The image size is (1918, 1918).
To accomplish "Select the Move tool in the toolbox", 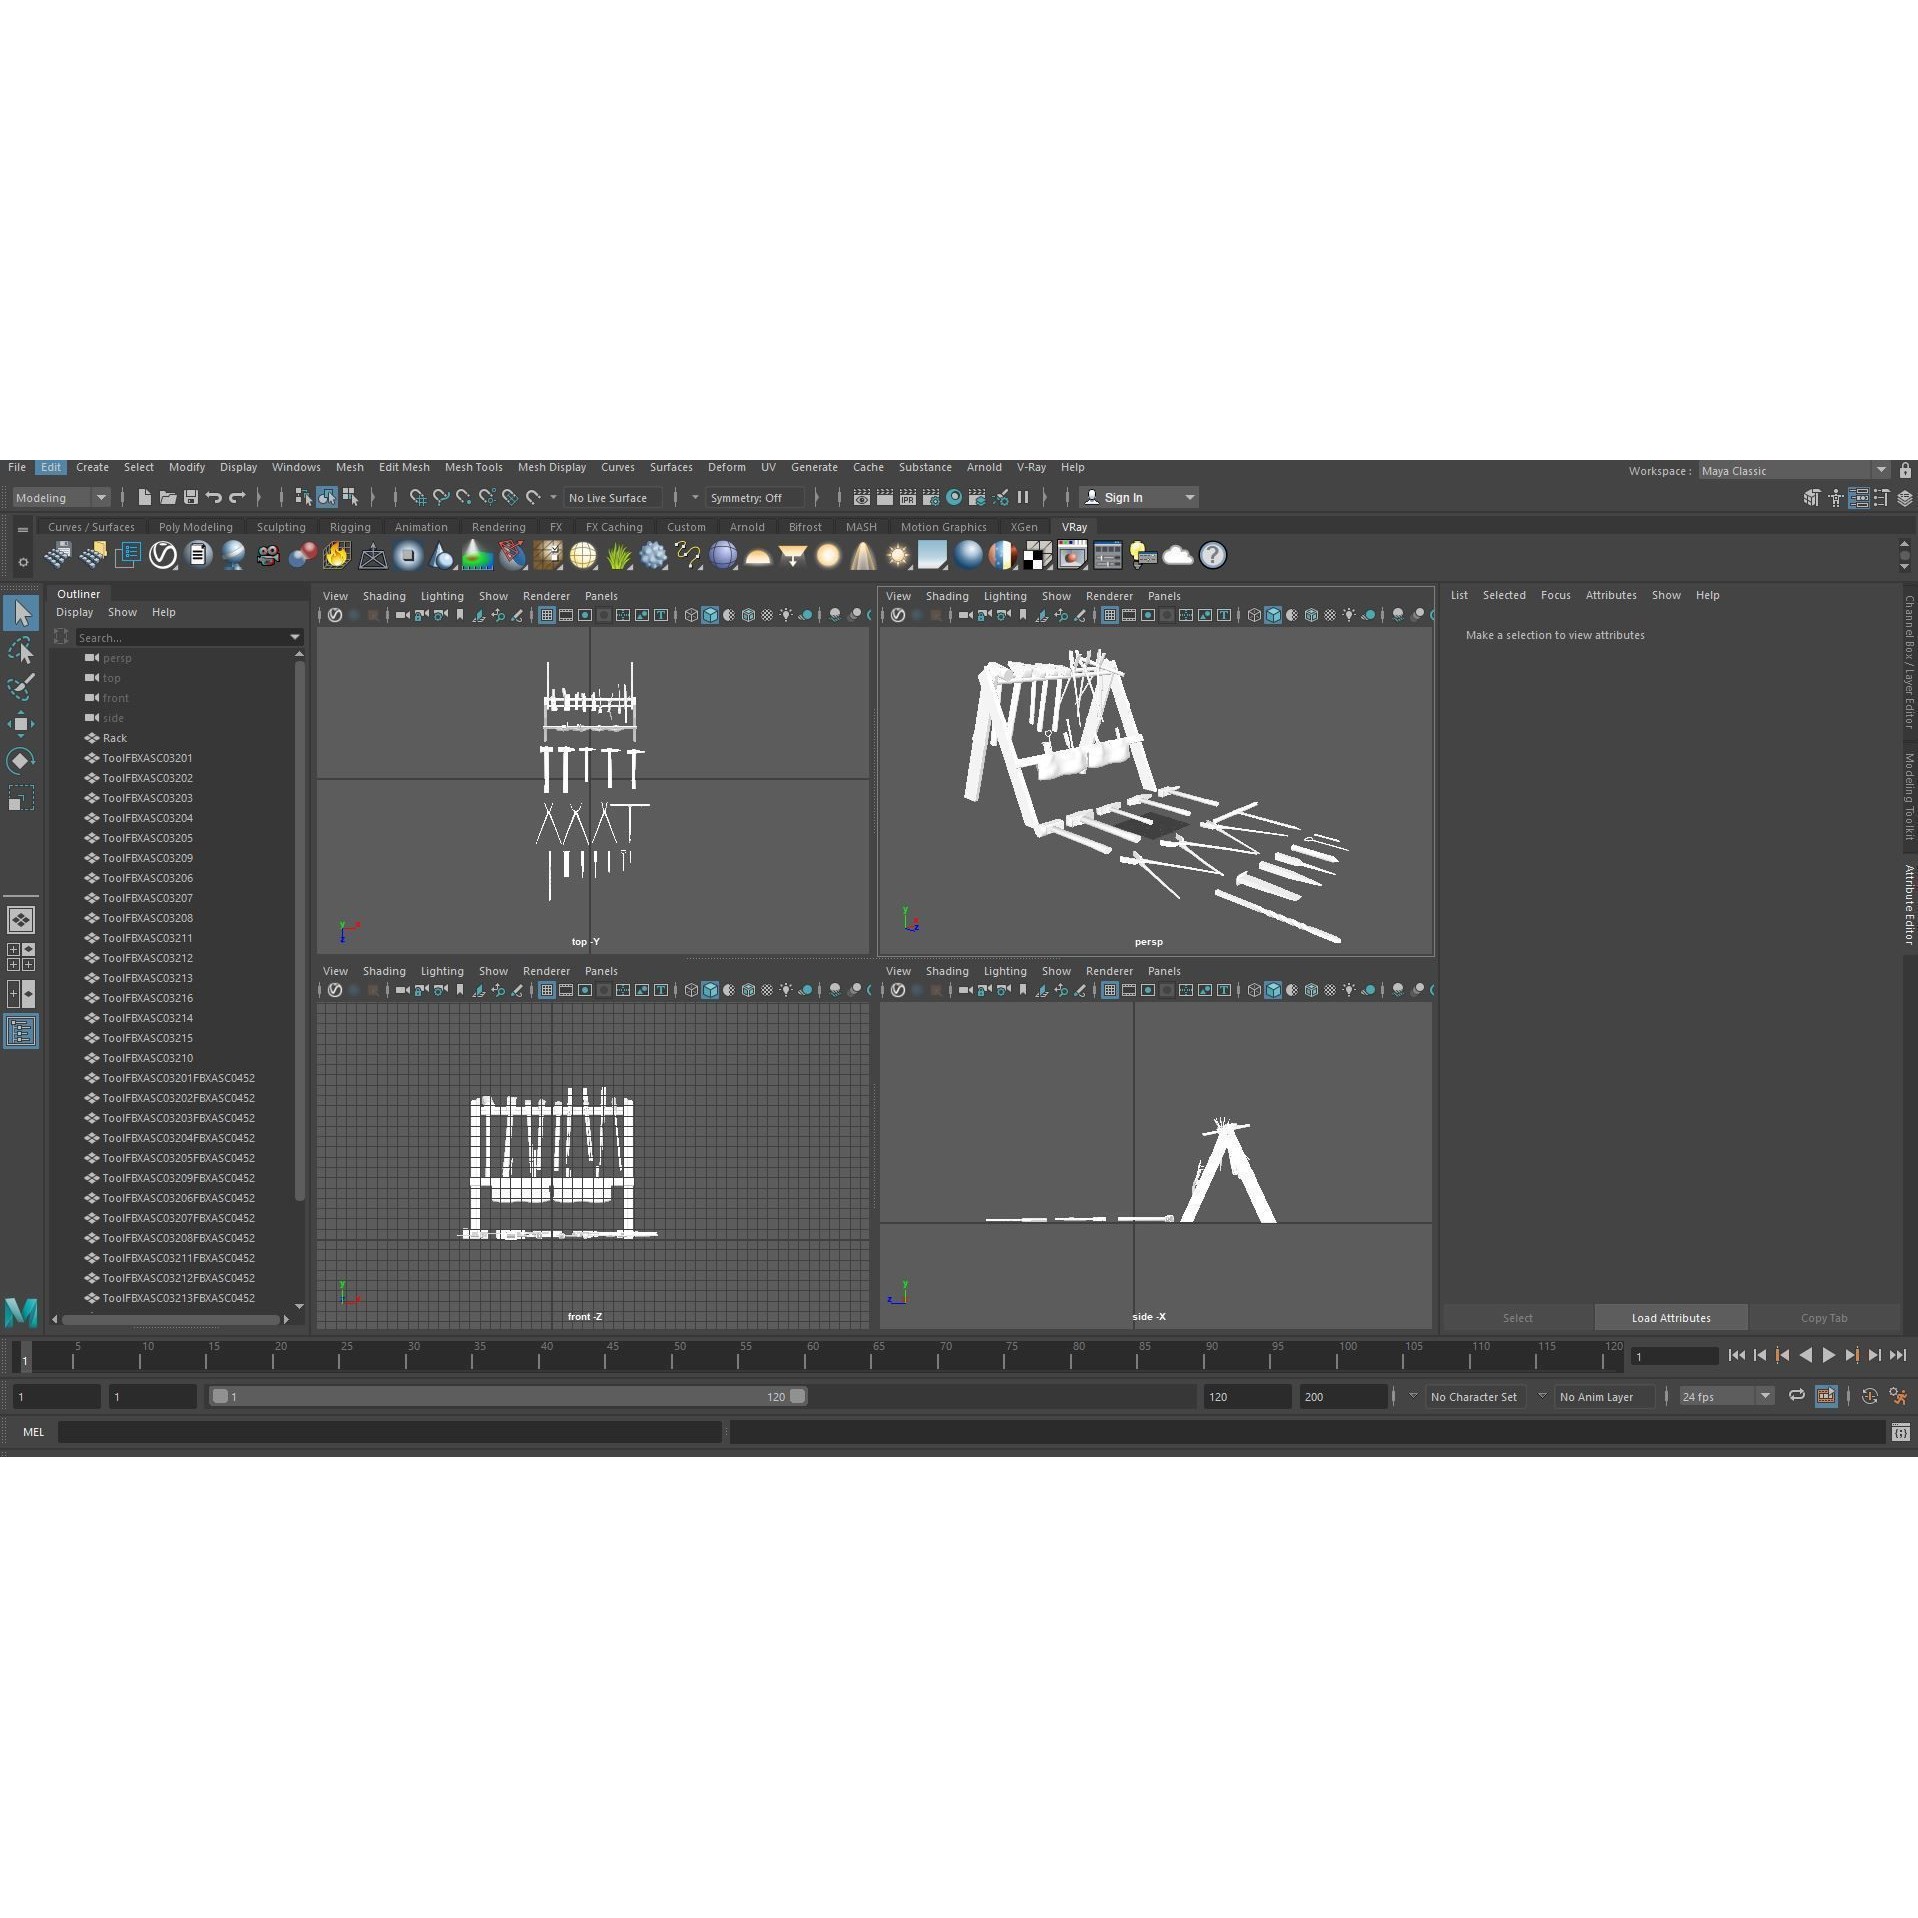I will pyautogui.click(x=22, y=723).
